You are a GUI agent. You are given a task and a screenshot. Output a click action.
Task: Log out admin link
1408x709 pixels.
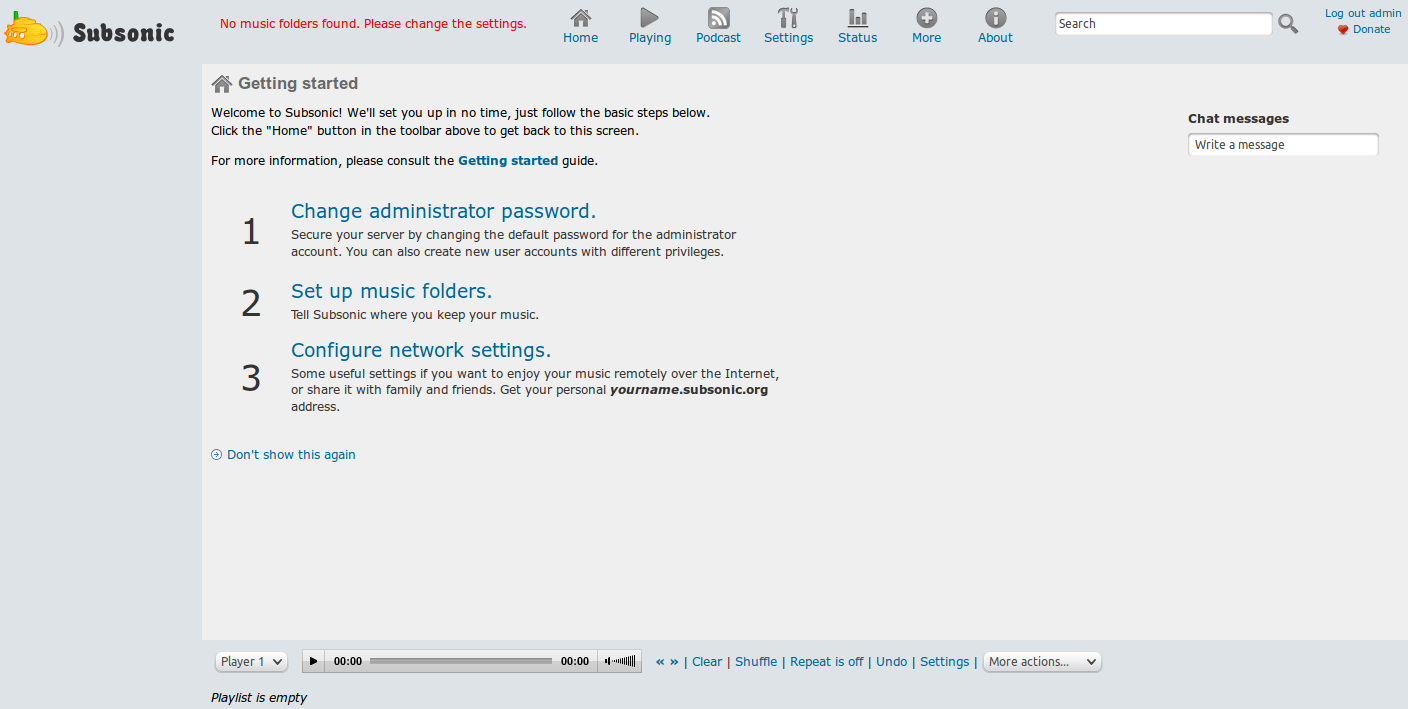(x=1363, y=13)
